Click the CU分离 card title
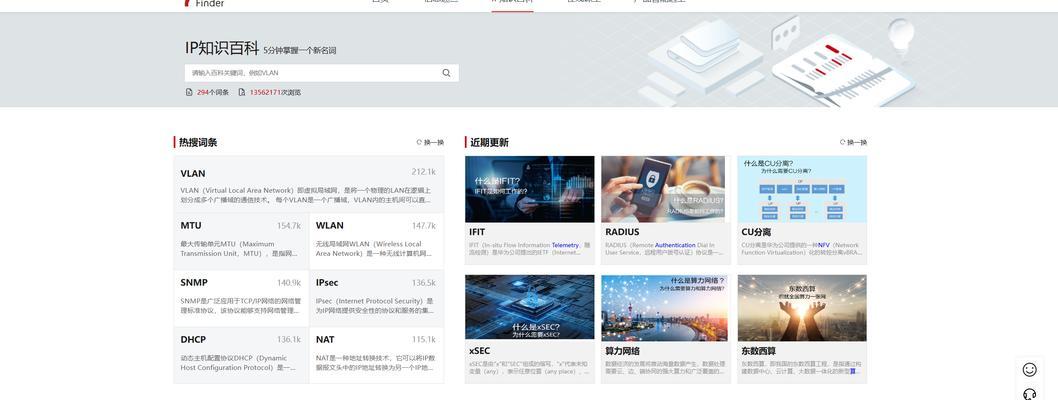Viewport: 1058px width, 400px height. tap(756, 232)
